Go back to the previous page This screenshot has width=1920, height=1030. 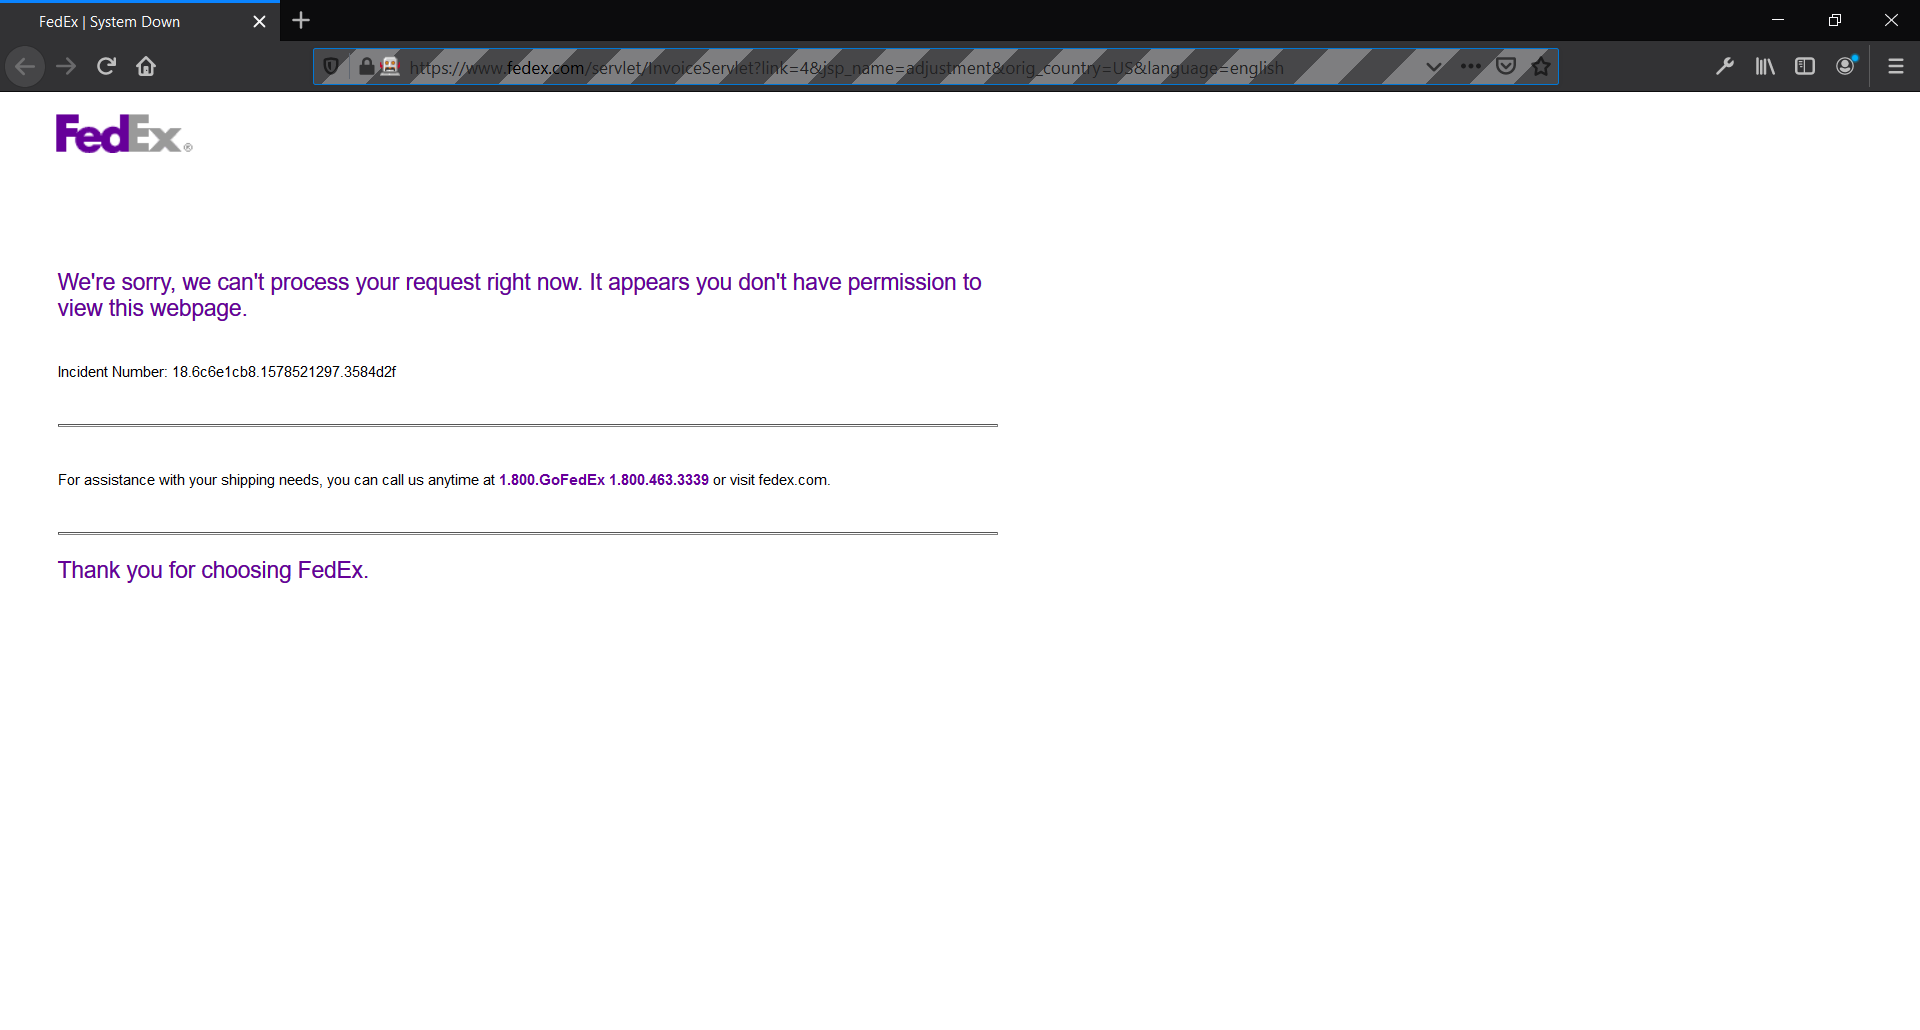tap(25, 67)
